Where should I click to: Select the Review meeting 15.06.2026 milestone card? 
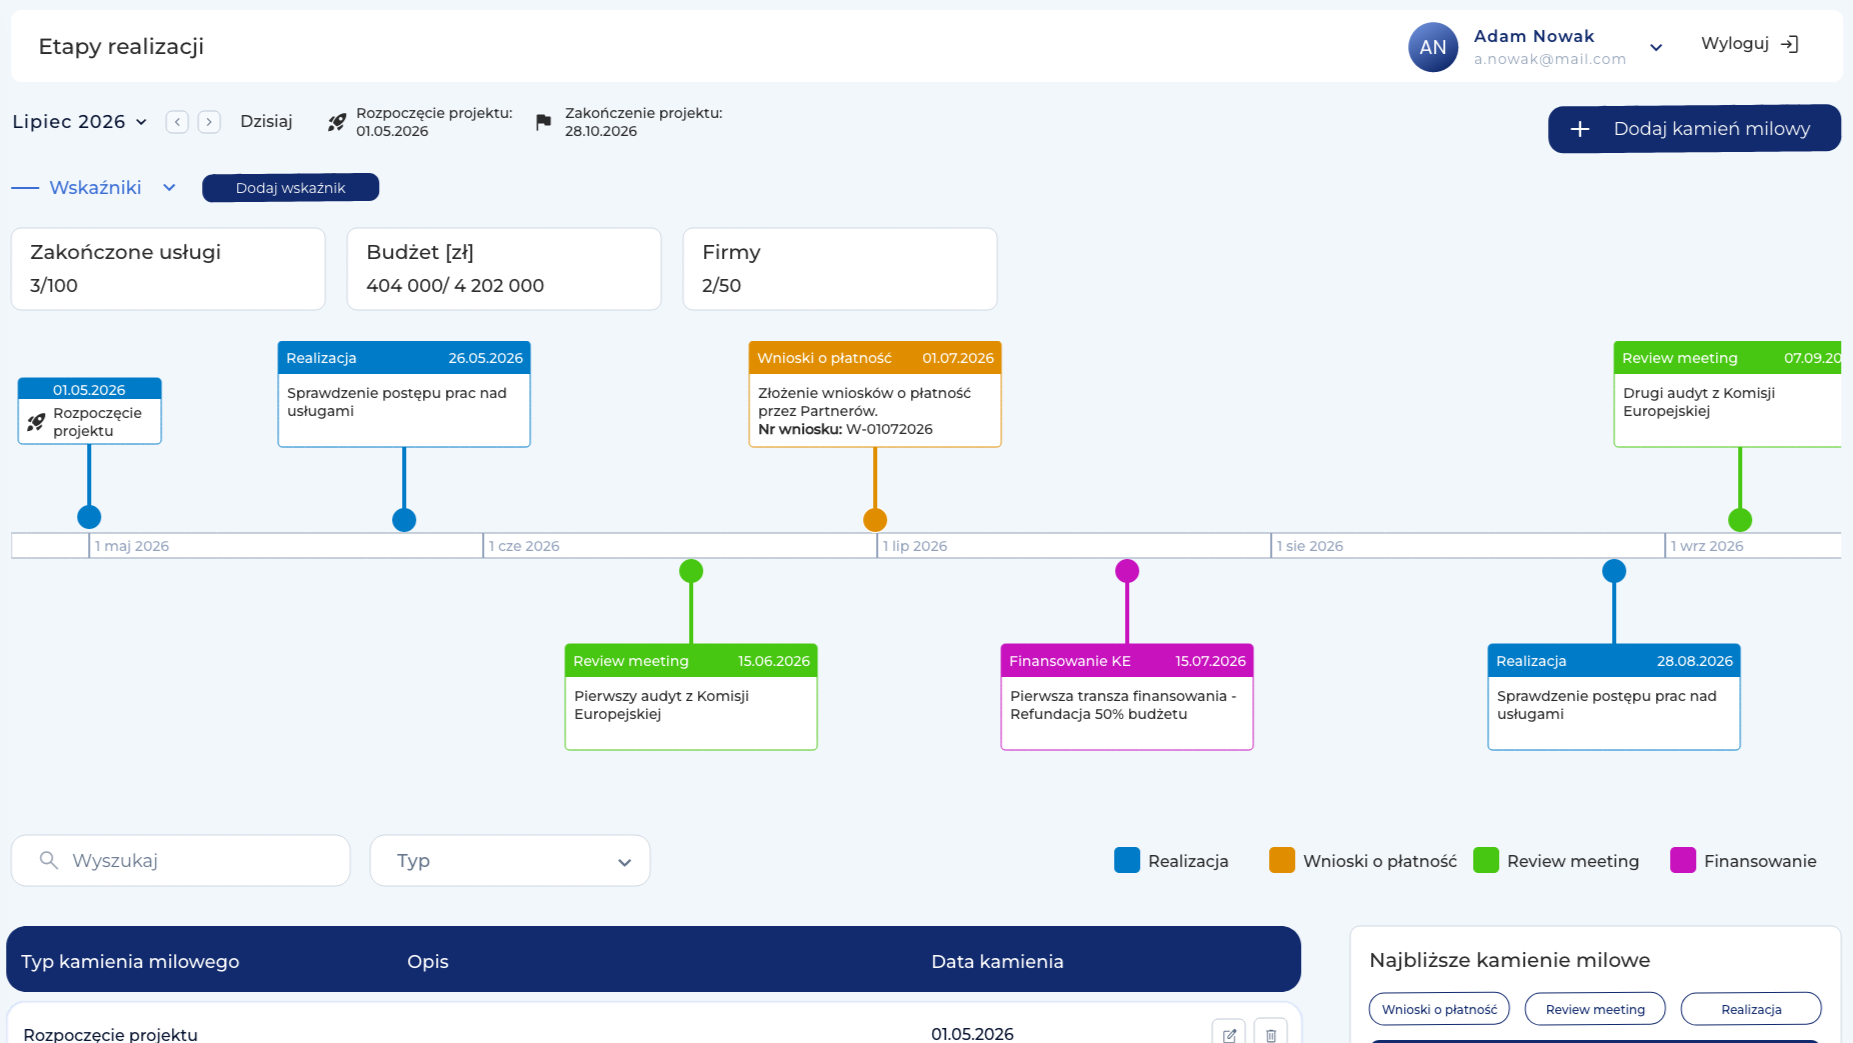point(691,697)
